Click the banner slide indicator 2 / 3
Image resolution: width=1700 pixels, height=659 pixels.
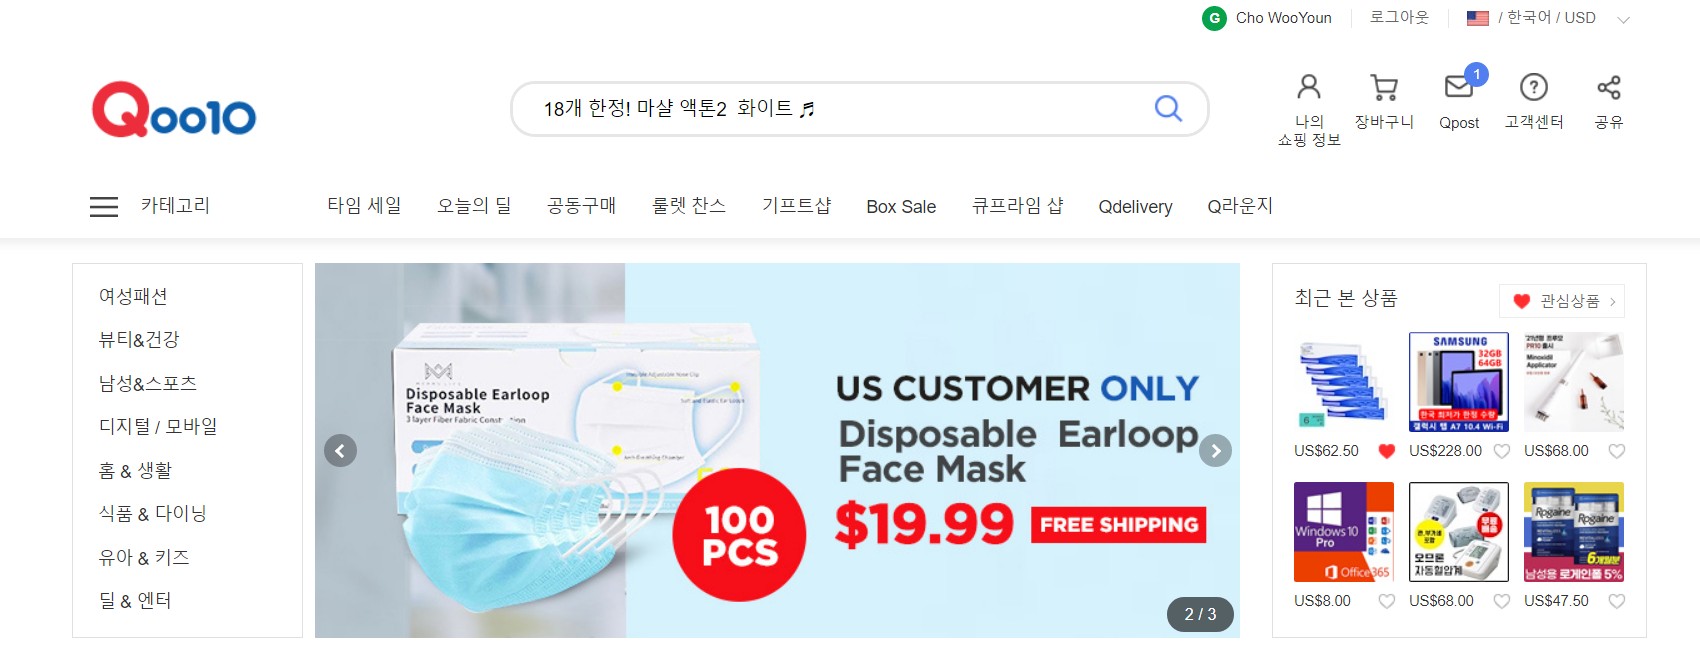(1200, 614)
